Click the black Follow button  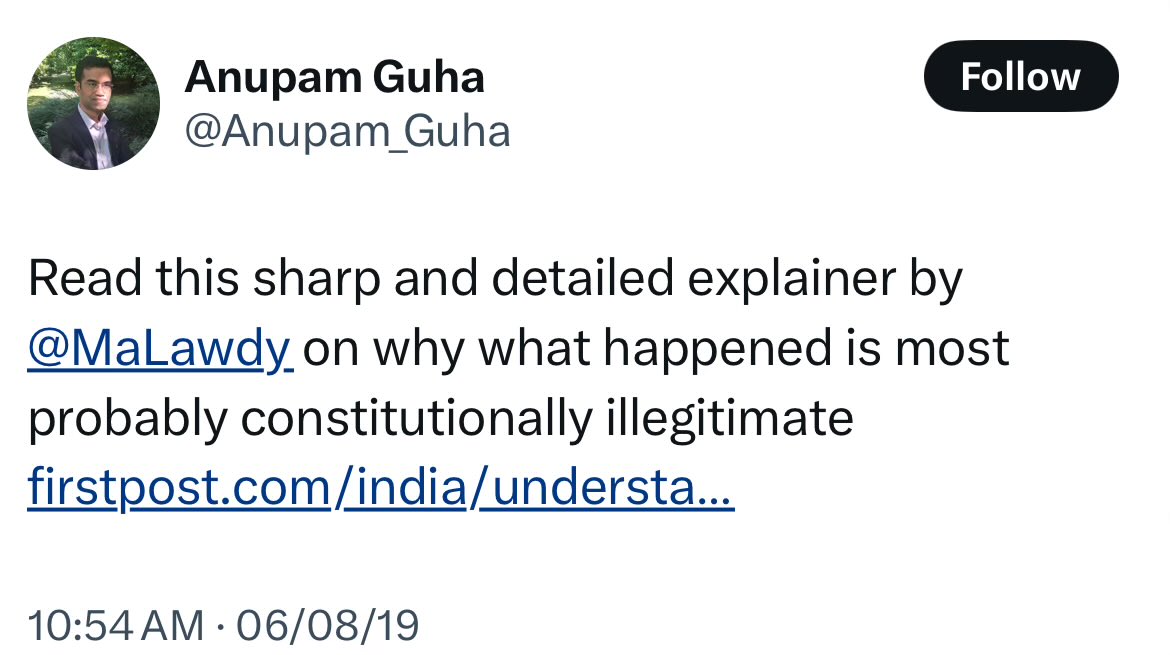(1020, 77)
